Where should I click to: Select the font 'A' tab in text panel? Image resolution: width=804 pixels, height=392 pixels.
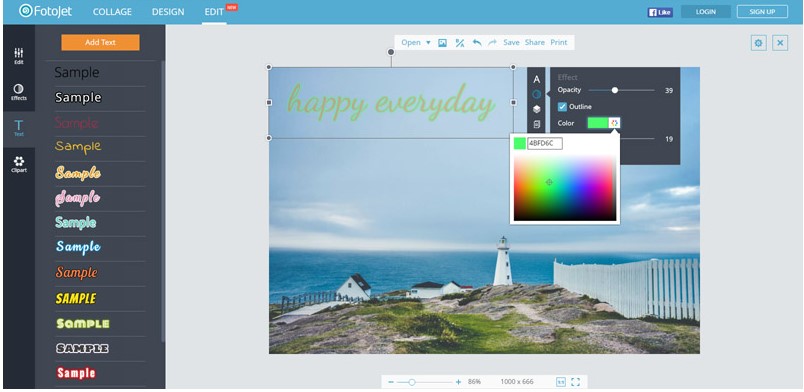[536, 80]
